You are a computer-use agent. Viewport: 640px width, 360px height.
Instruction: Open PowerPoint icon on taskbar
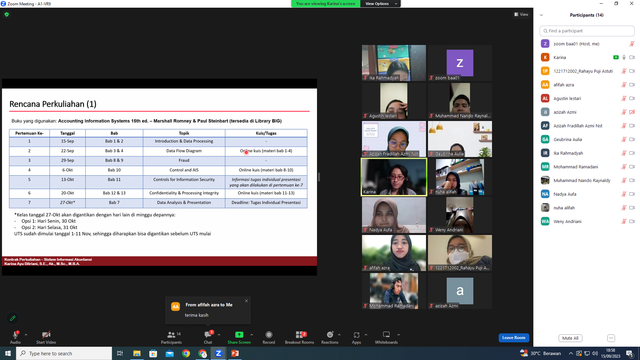pyautogui.click(x=235, y=353)
